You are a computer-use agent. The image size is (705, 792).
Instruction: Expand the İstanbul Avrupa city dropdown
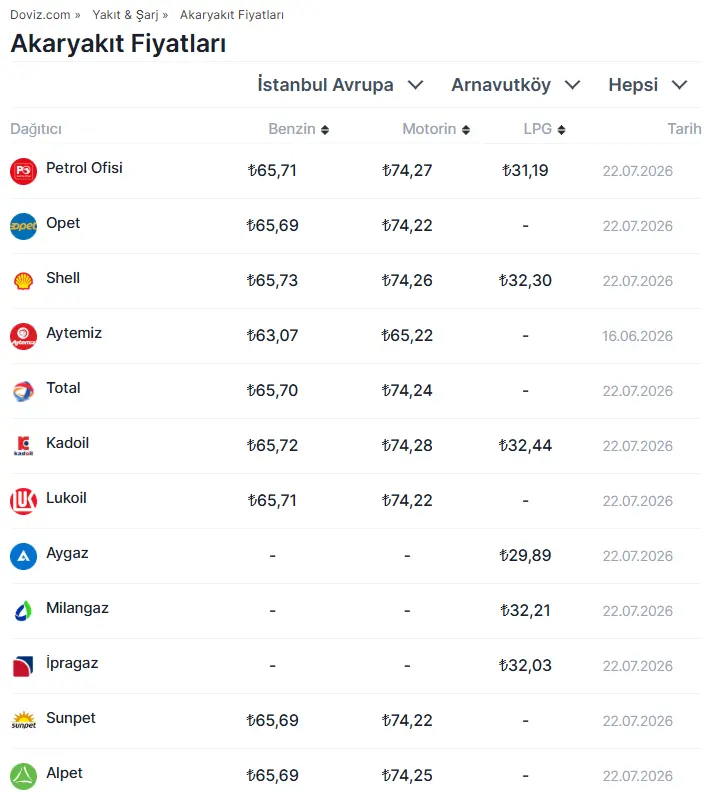pos(340,85)
